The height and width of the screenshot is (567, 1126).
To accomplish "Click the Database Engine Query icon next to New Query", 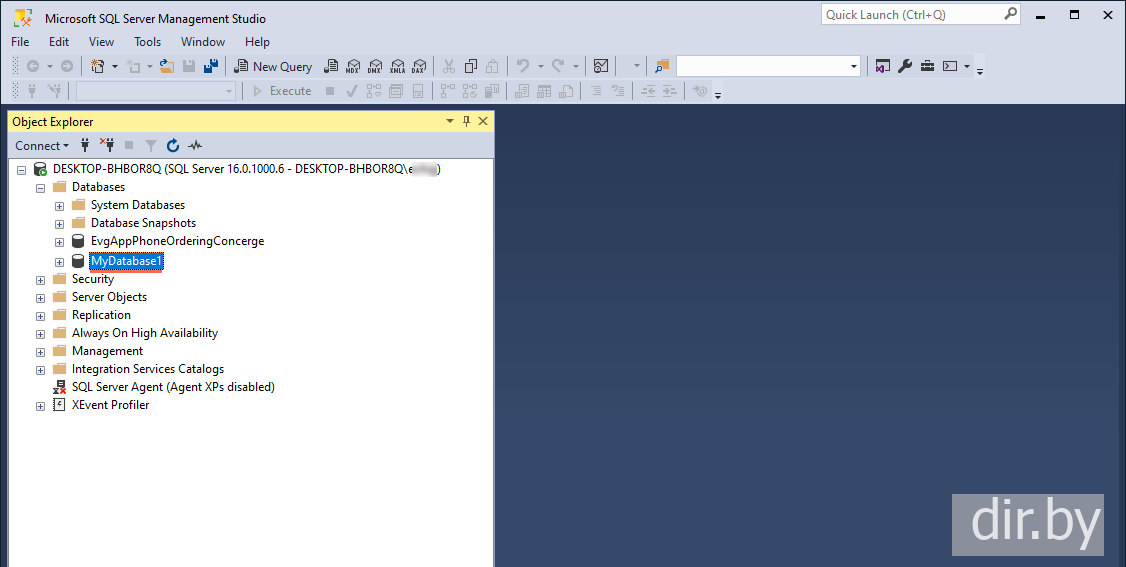I will coord(331,66).
